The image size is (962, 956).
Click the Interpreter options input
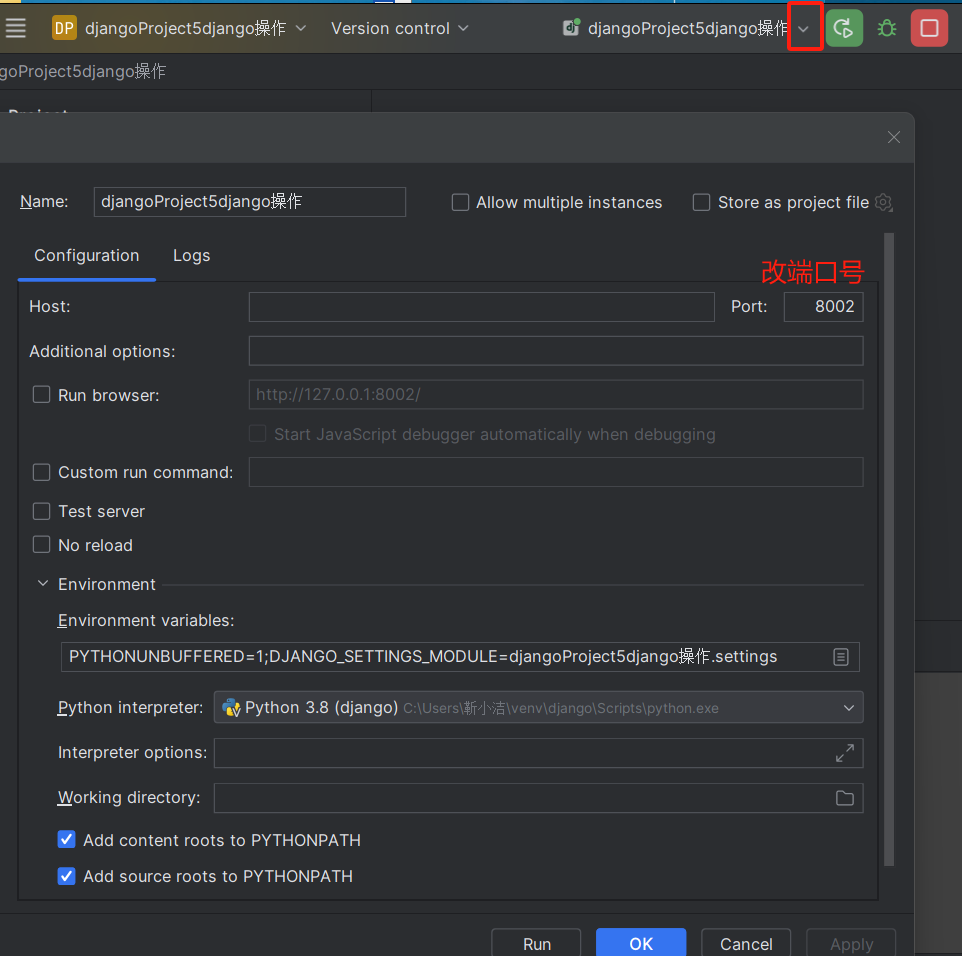tap(538, 753)
